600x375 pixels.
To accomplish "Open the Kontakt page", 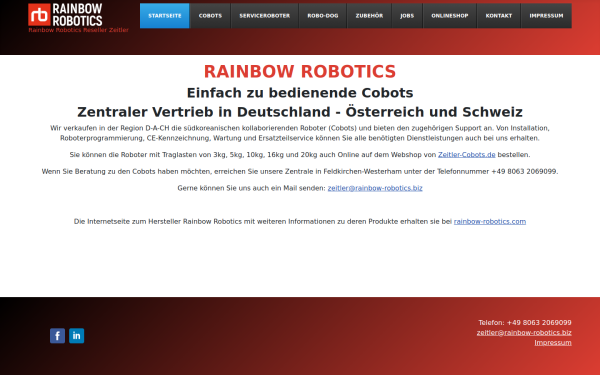I will click(499, 16).
